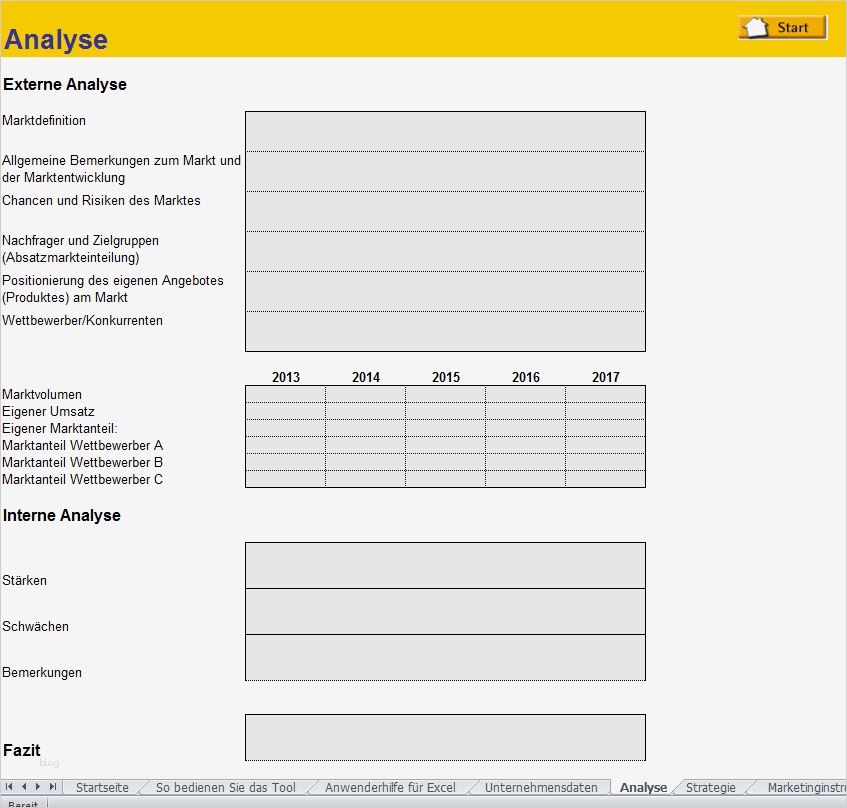Image resolution: width=847 pixels, height=808 pixels.
Task: Select the Analyse sheet tab
Action: point(643,787)
